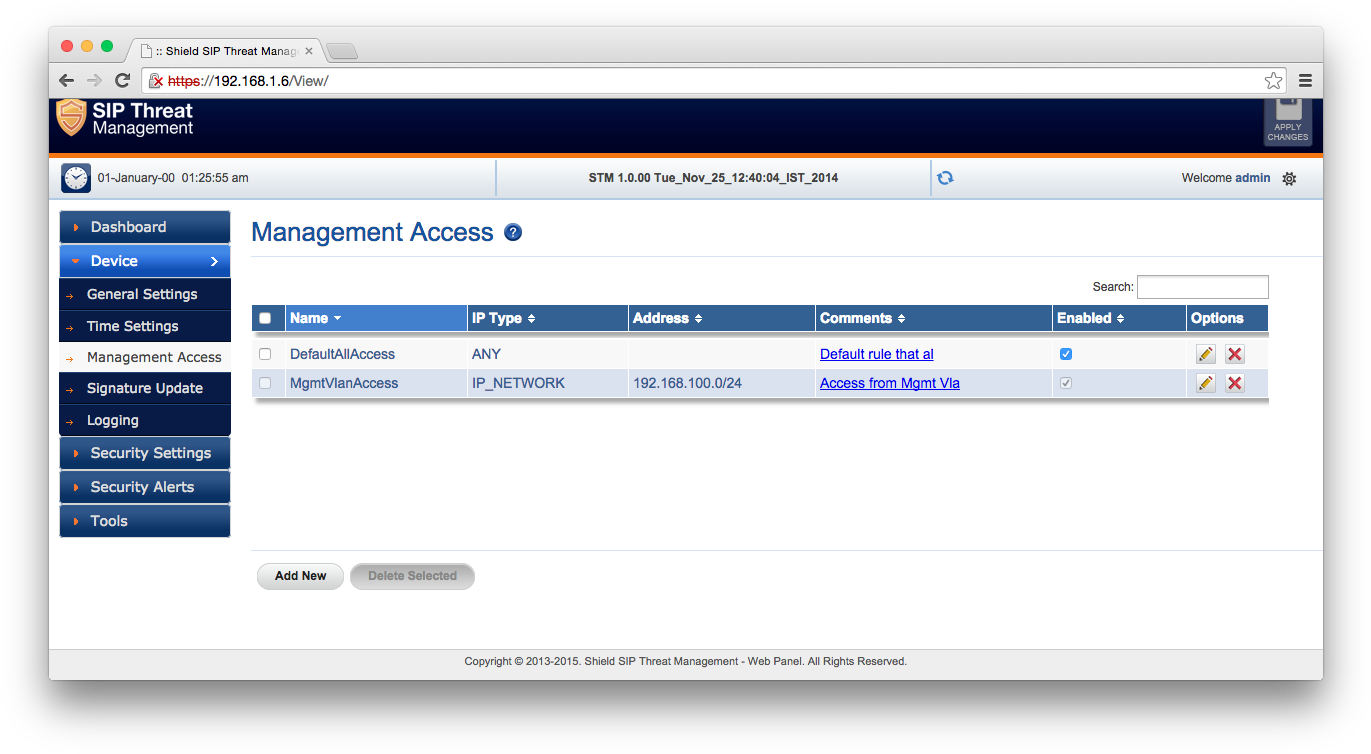The image size is (1371, 754).
Task: Open Signature Update in sidebar
Action: (x=144, y=388)
